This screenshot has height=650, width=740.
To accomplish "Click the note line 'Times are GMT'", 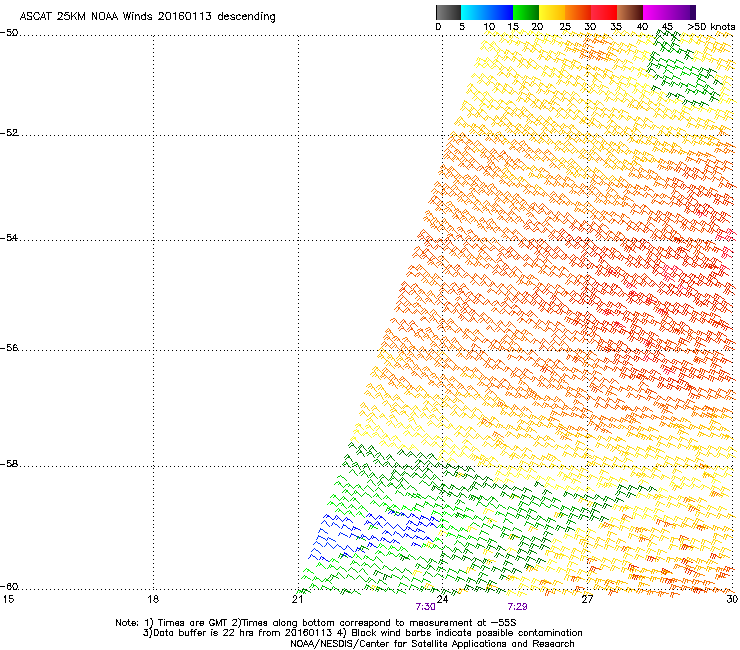I will (192, 623).
